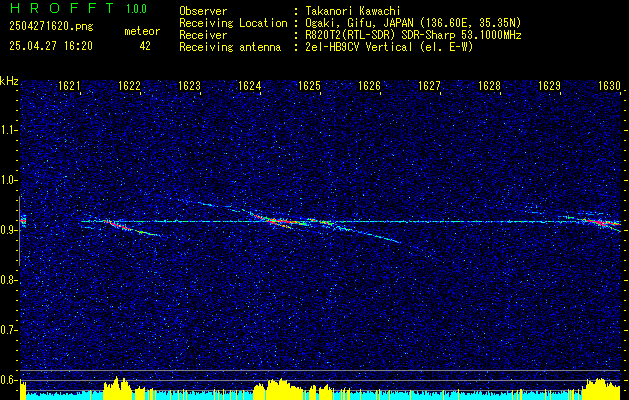This screenshot has height=400, width=629.
Task: Click the 1628 time marker
Action: [489, 86]
